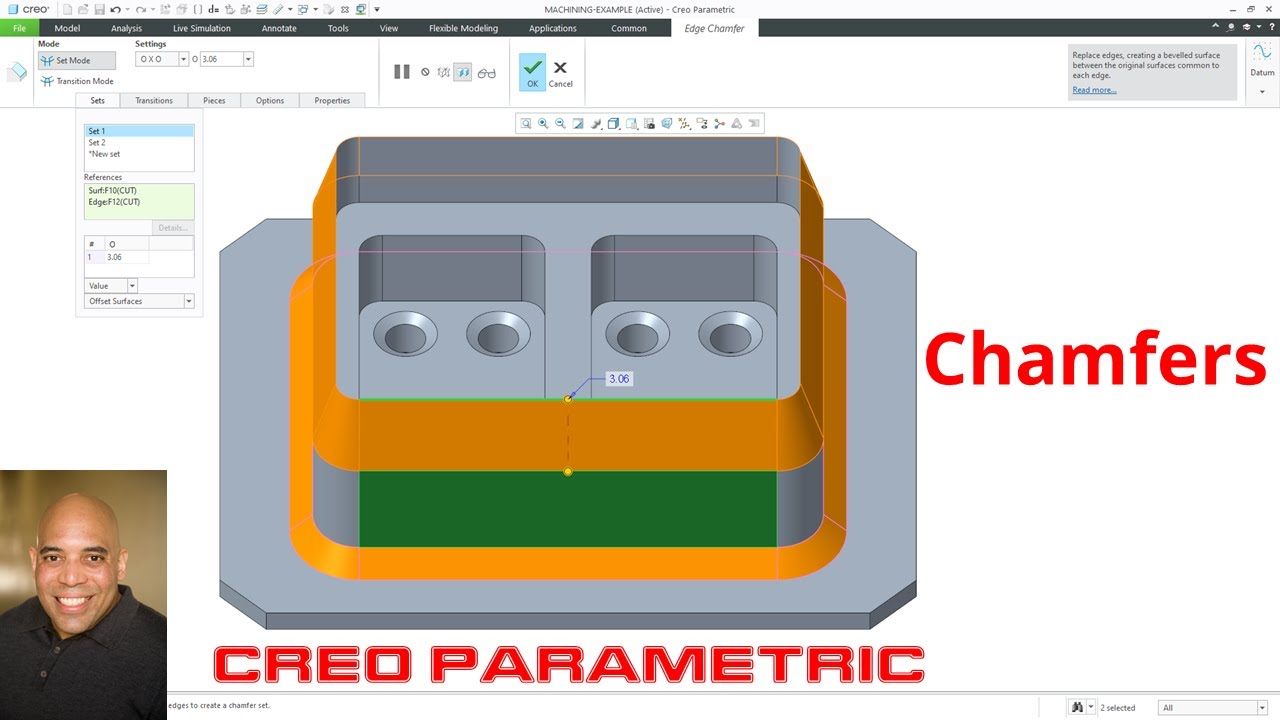This screenshot has height=720, width=1280.
Task: Click the Close window X icon in quick access toolbar
Action: tap(345, 9)
